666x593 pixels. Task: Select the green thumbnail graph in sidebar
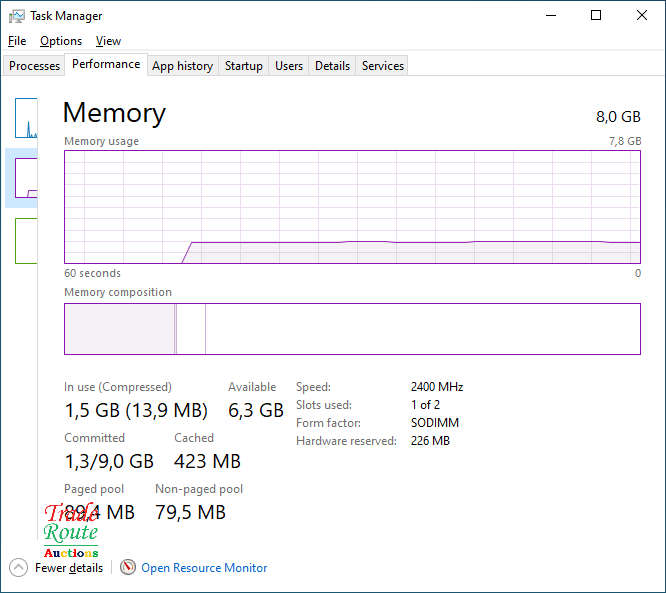click(26, 241)
